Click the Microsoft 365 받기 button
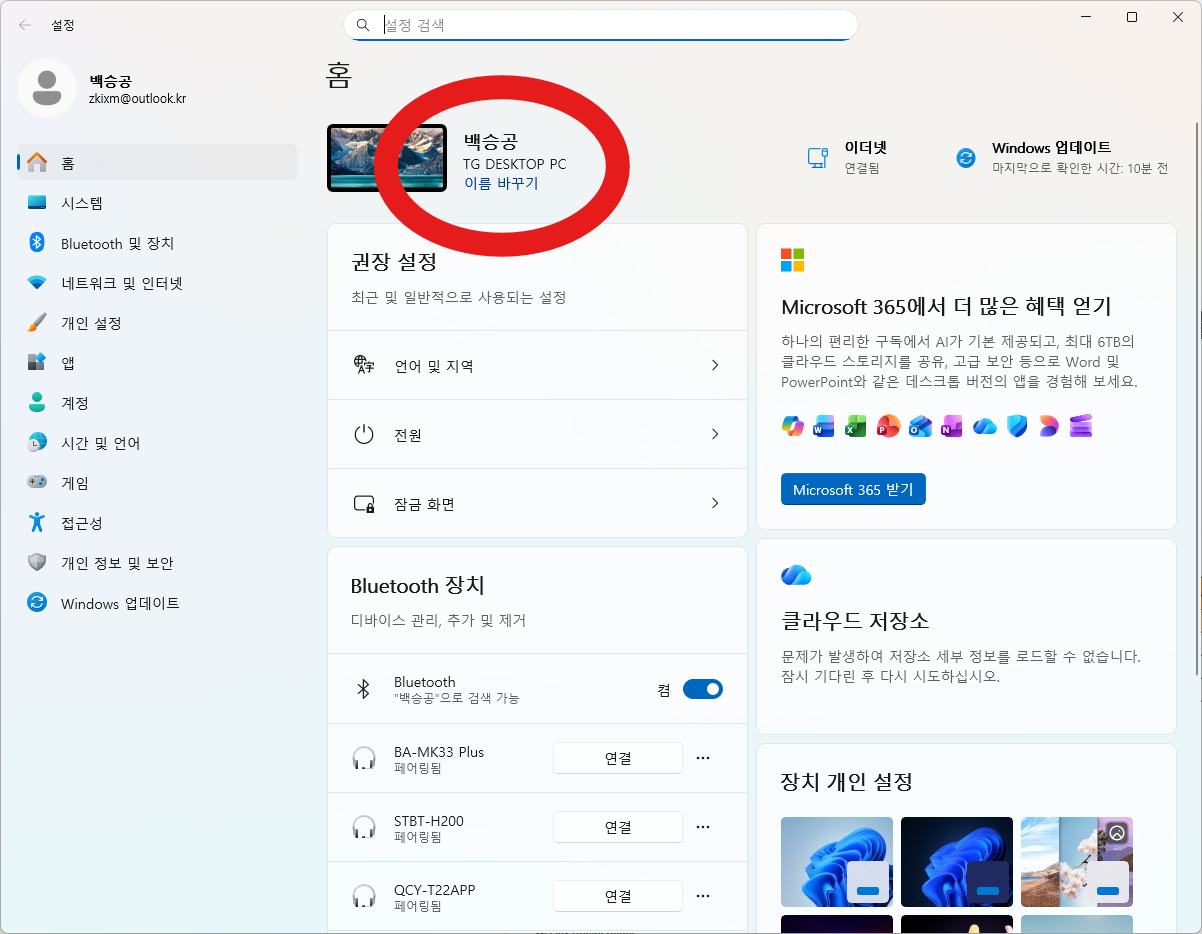Screen dimensions: 1202x934 [x=853, y=490]
